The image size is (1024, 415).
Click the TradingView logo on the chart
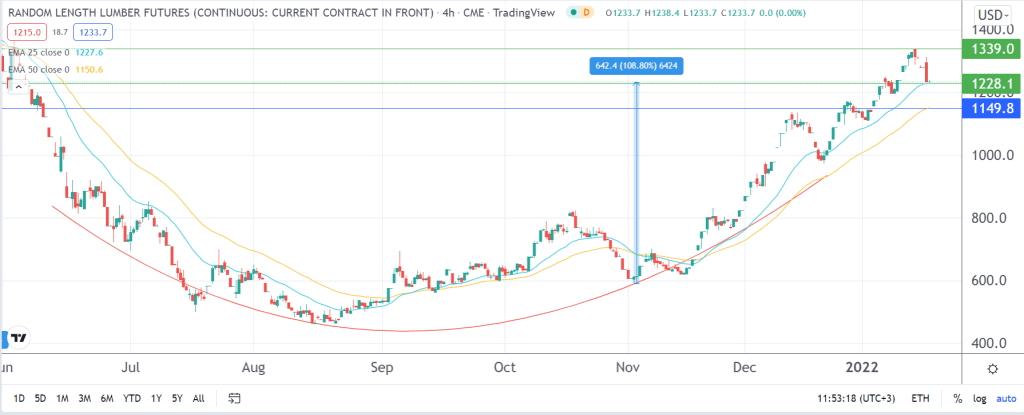16,338
